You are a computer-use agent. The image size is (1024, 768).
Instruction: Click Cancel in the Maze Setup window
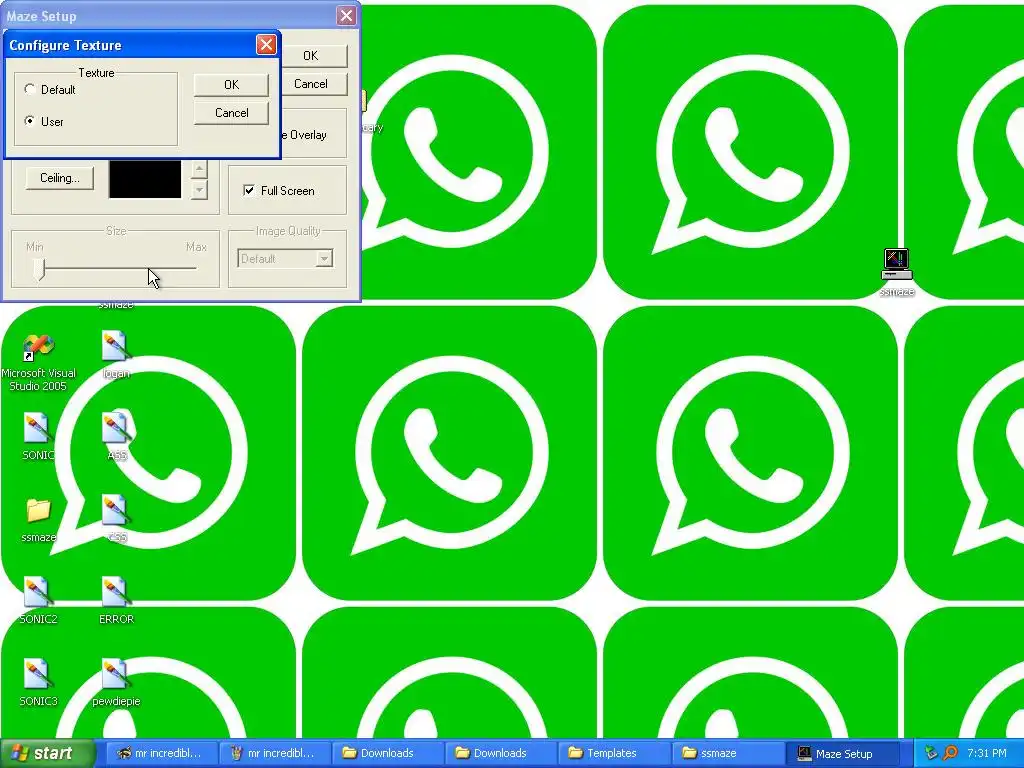coord(311,84)
